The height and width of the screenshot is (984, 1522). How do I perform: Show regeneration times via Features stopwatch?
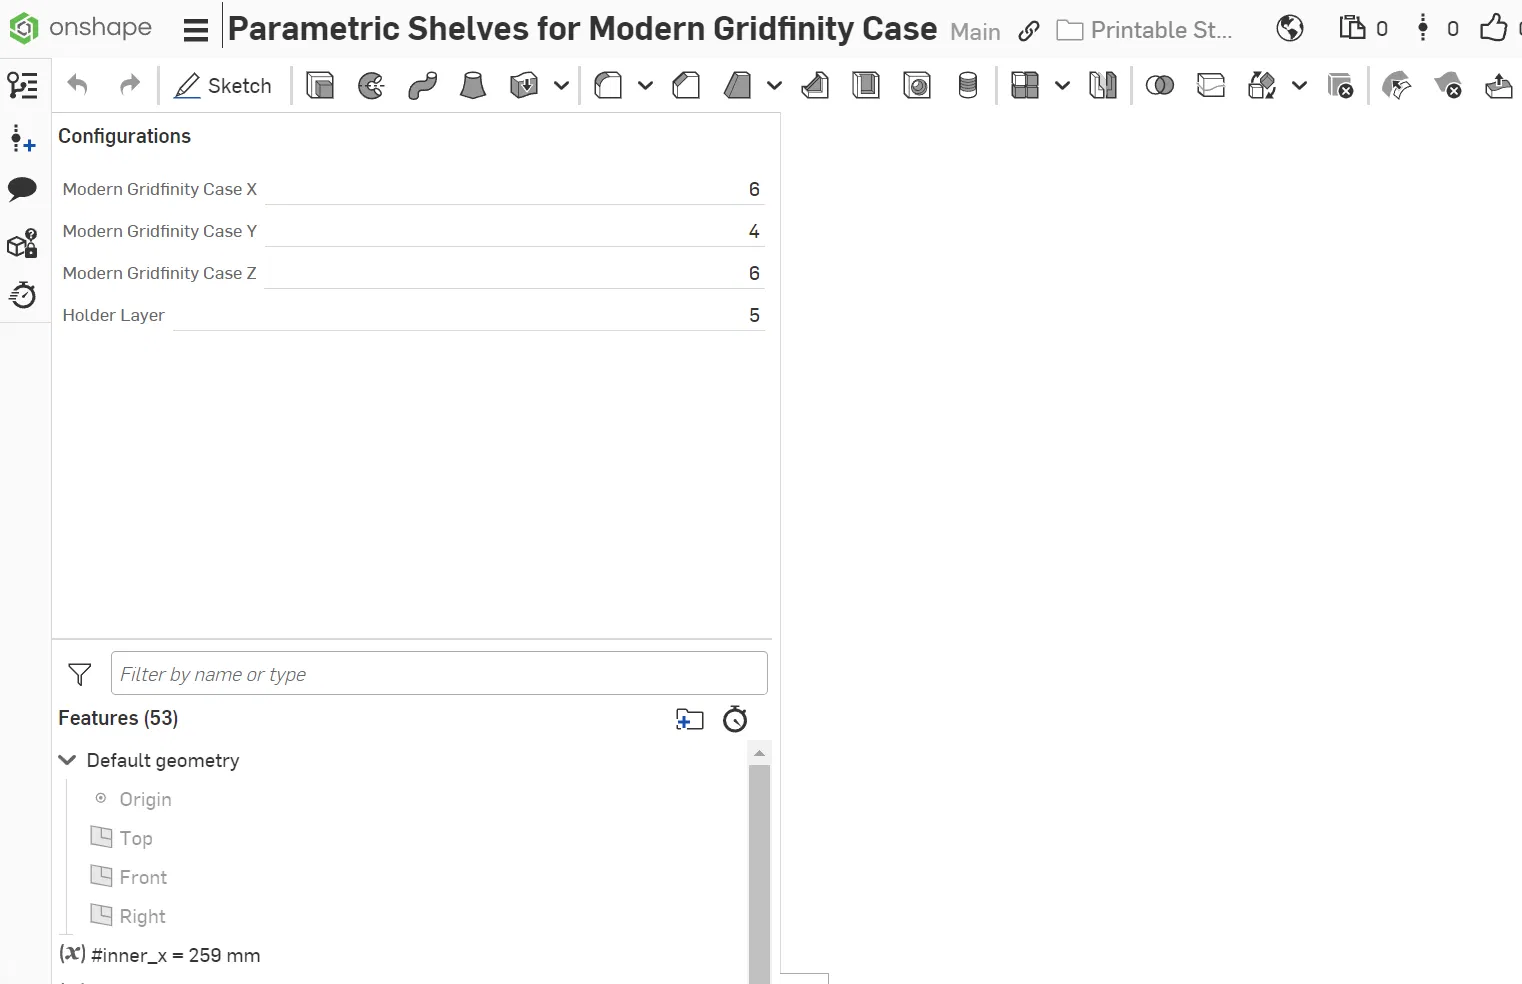[735, 719]
